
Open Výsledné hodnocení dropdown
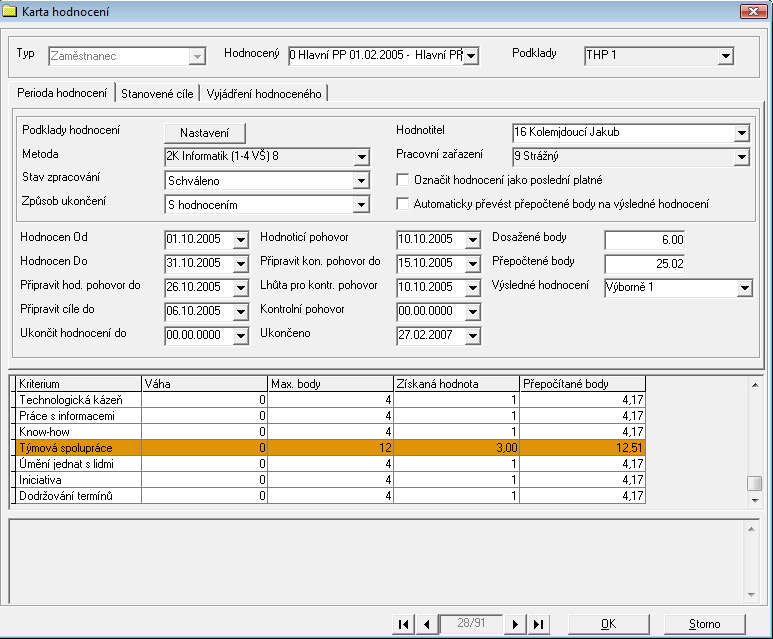[x=744, y=287]
